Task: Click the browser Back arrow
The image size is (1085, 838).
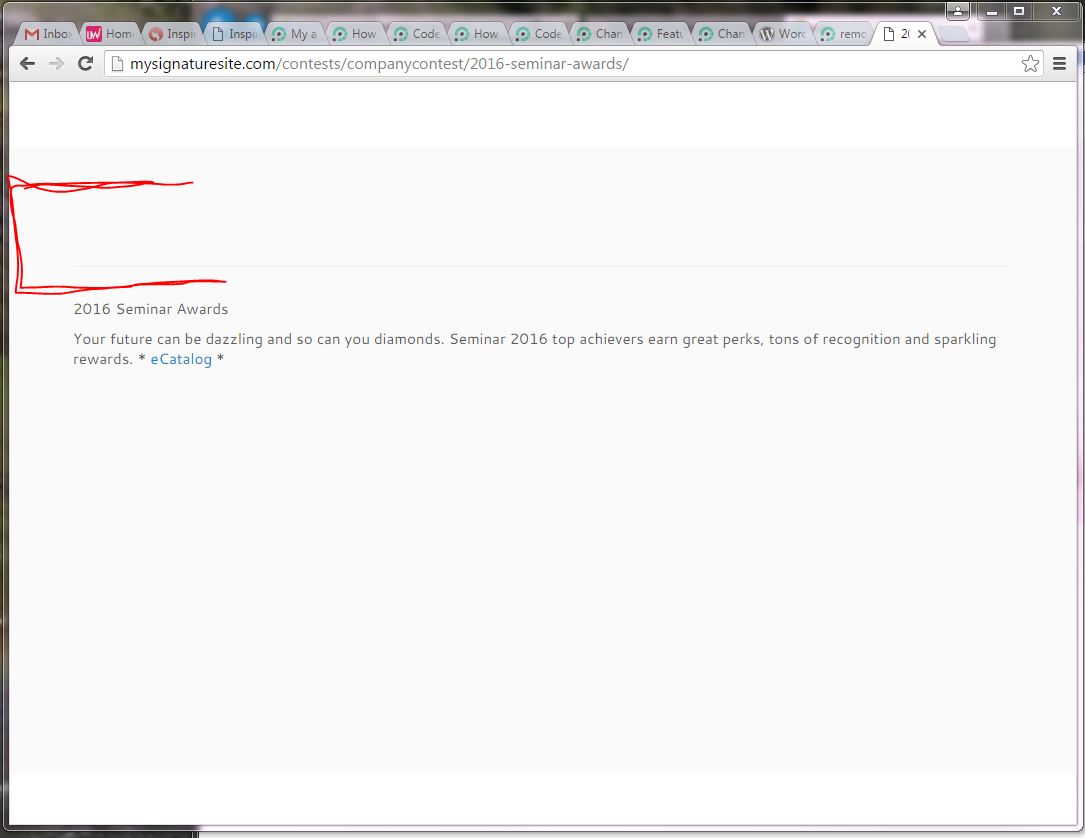Action: click(27, 64)
